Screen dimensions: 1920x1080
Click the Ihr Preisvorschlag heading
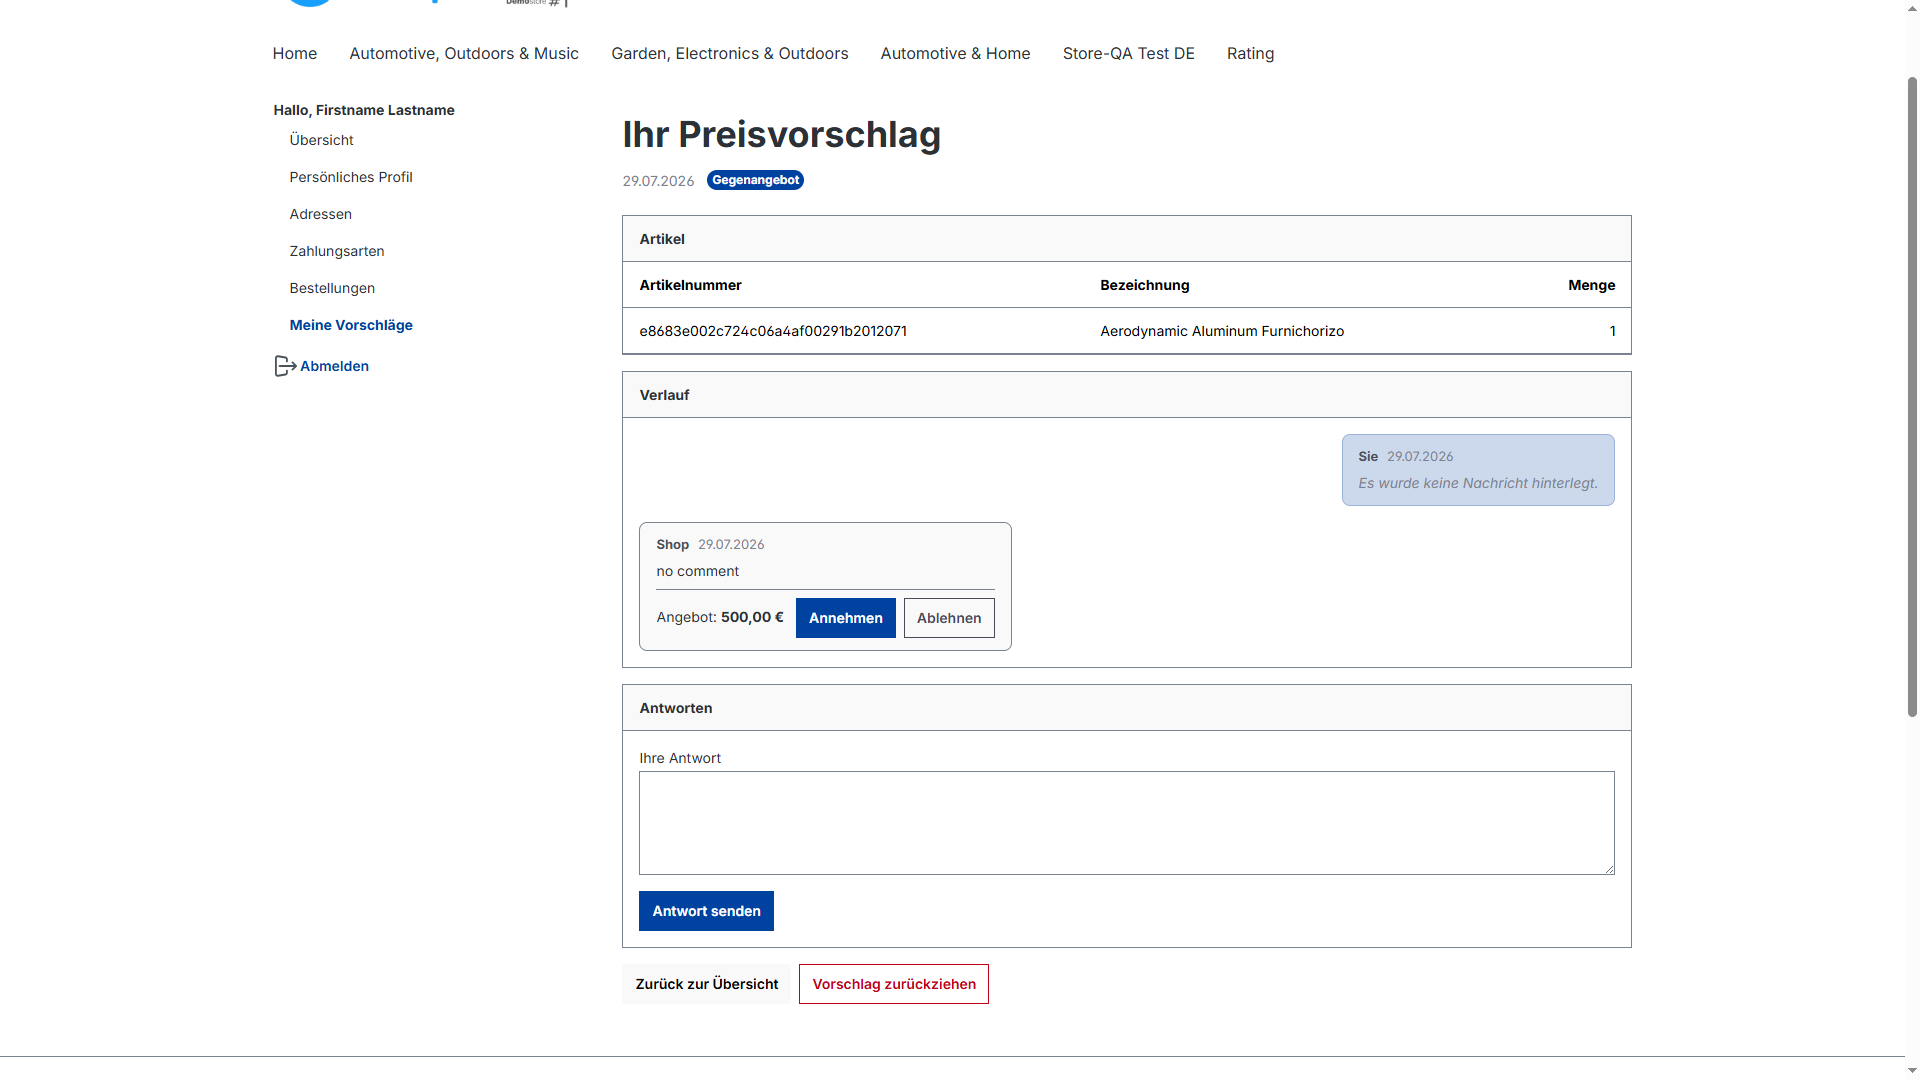coord(782,134)
